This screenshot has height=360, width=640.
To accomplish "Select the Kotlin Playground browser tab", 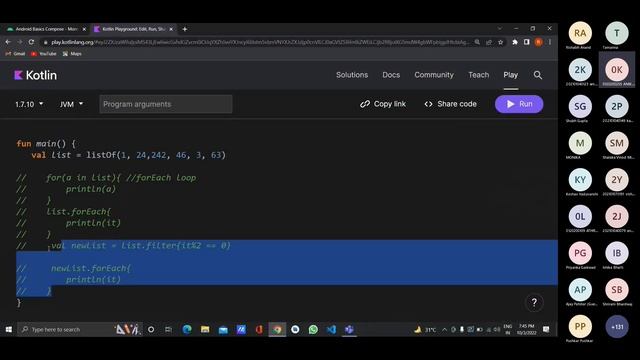I will click(x=130, y=29).
